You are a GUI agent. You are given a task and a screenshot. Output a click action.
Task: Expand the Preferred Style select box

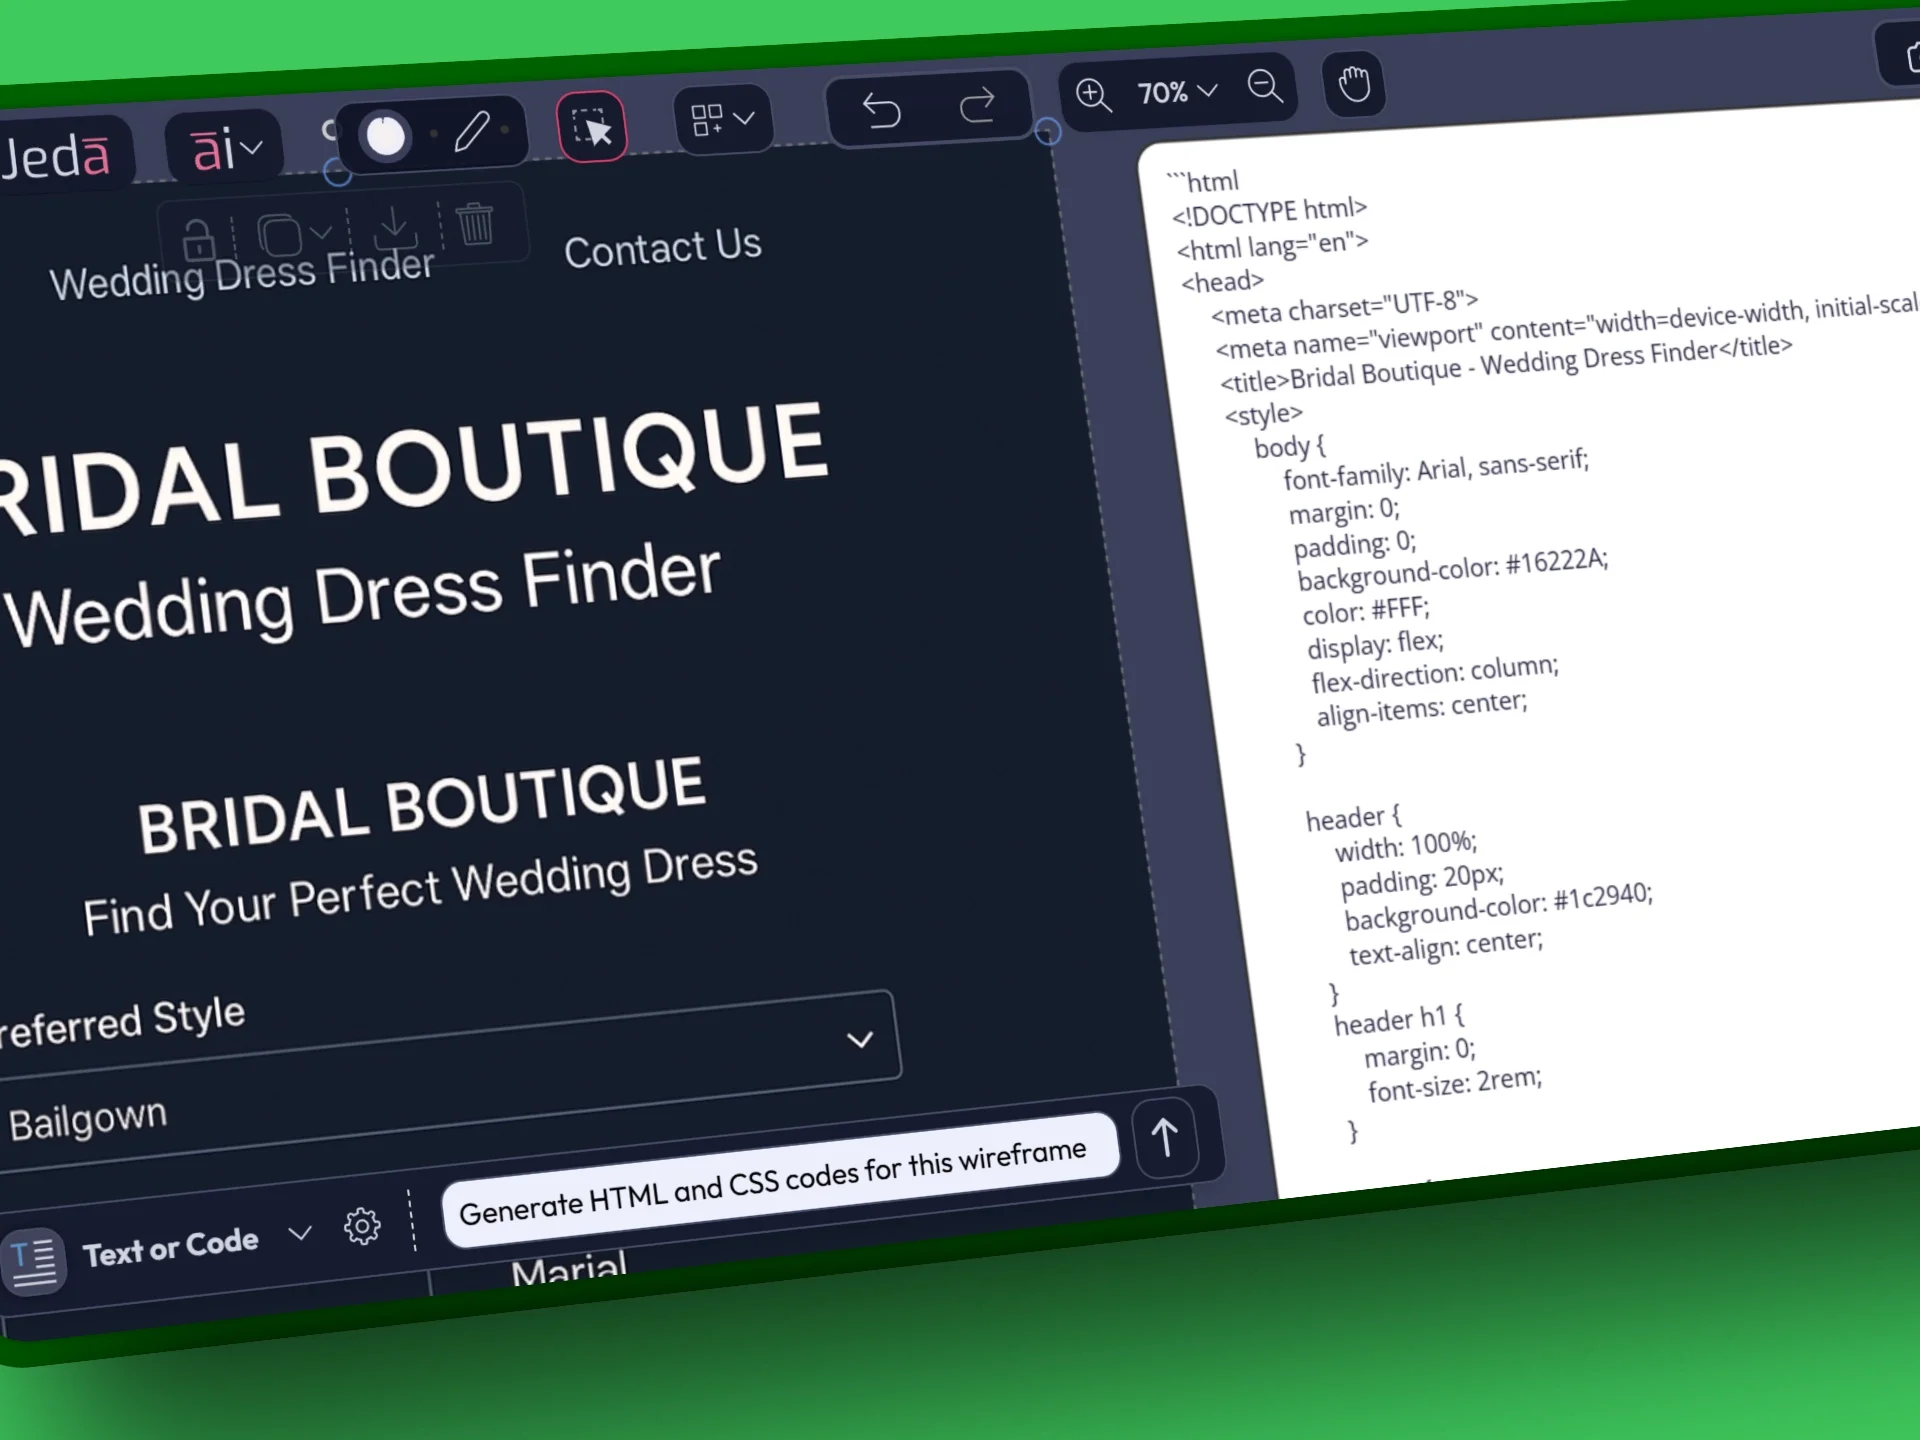859,1040
